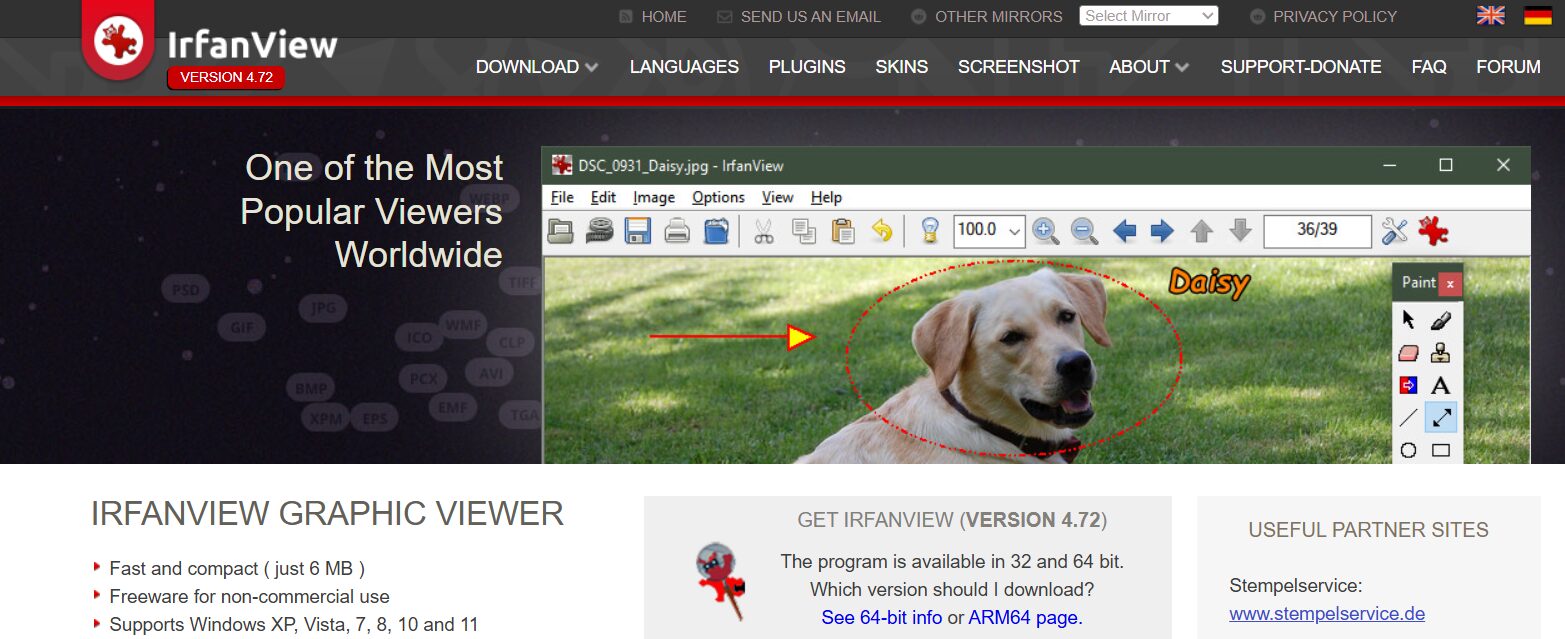Open the PLUGINS page in navigation
The image size is (1565, 639).
click(807, 67)
